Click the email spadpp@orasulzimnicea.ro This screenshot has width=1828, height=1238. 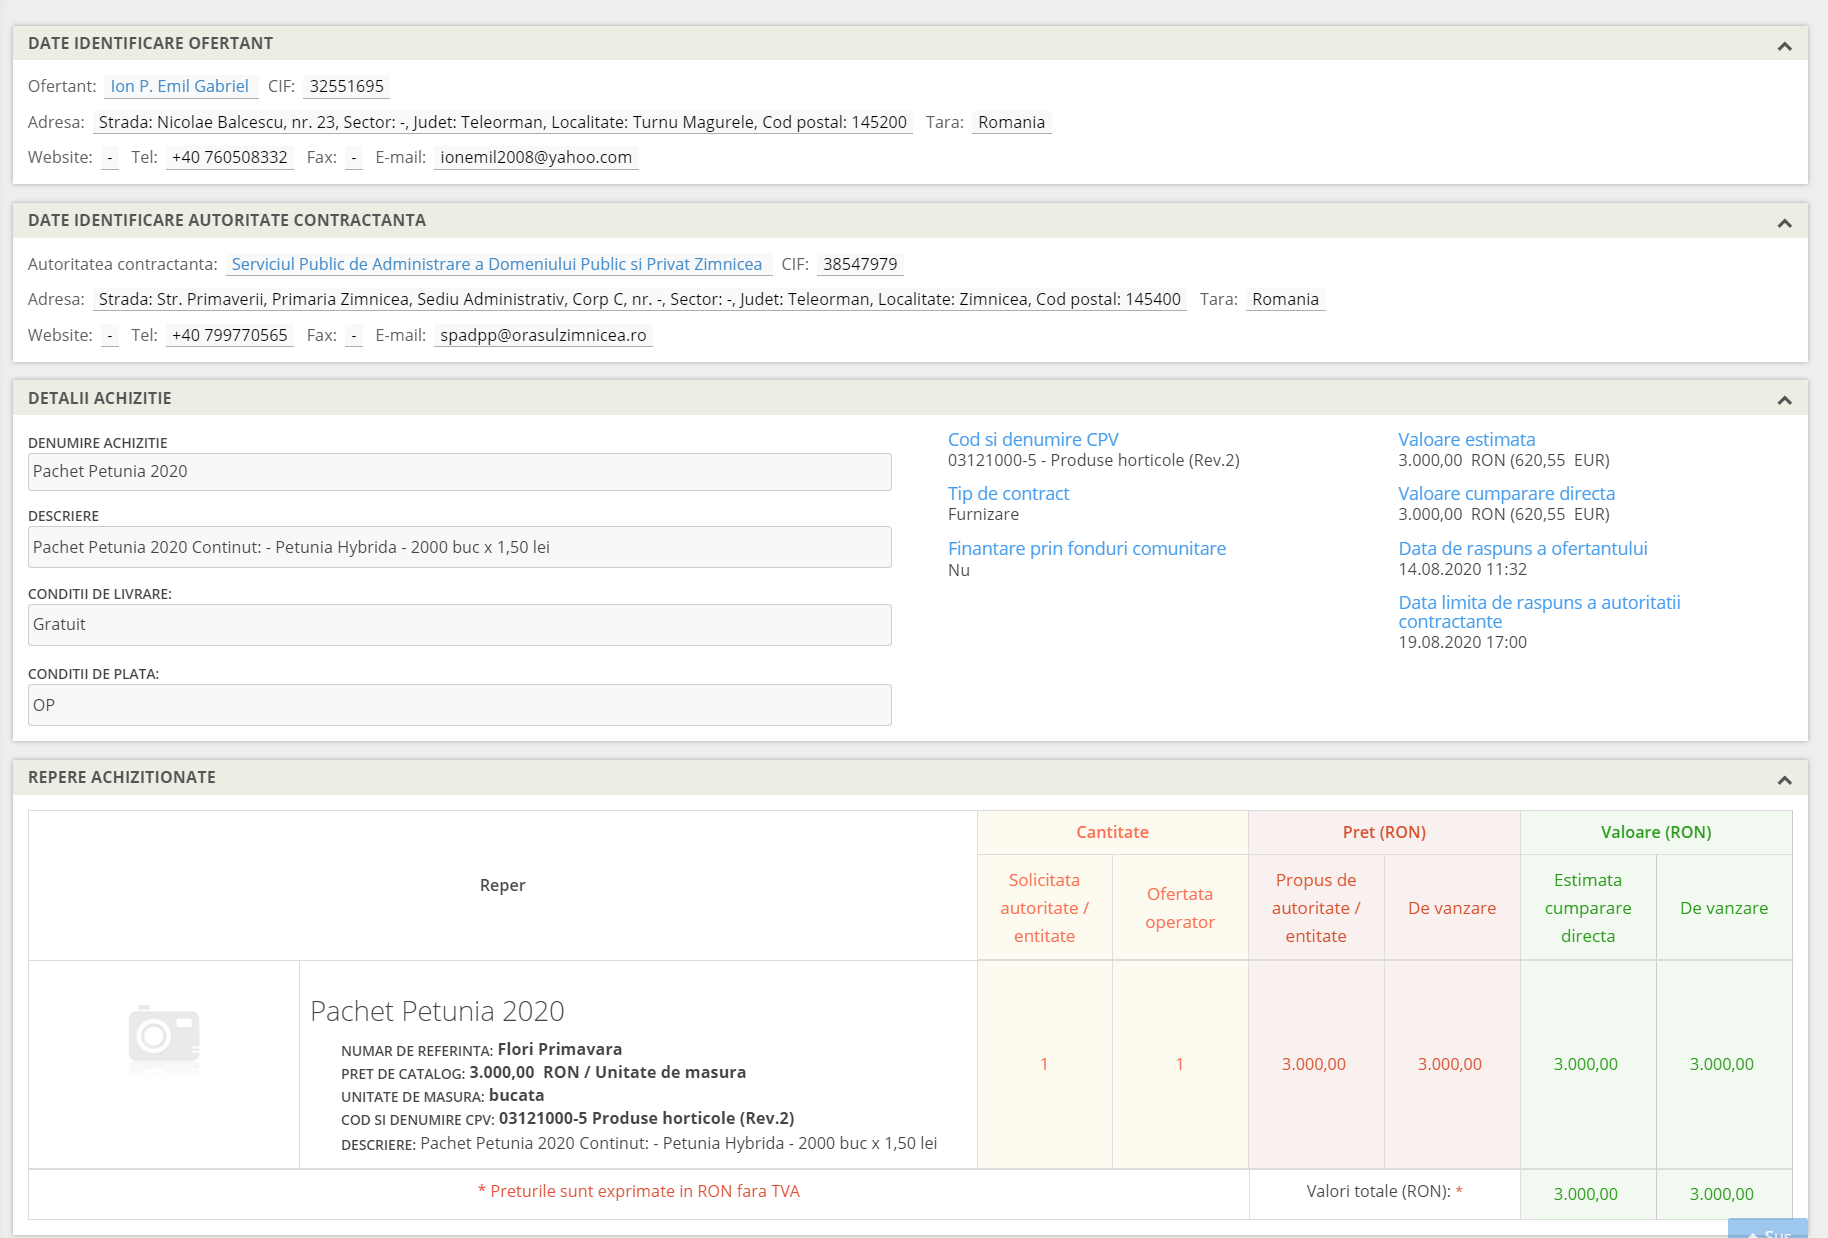pyautogui.click(x=543, y=335)
